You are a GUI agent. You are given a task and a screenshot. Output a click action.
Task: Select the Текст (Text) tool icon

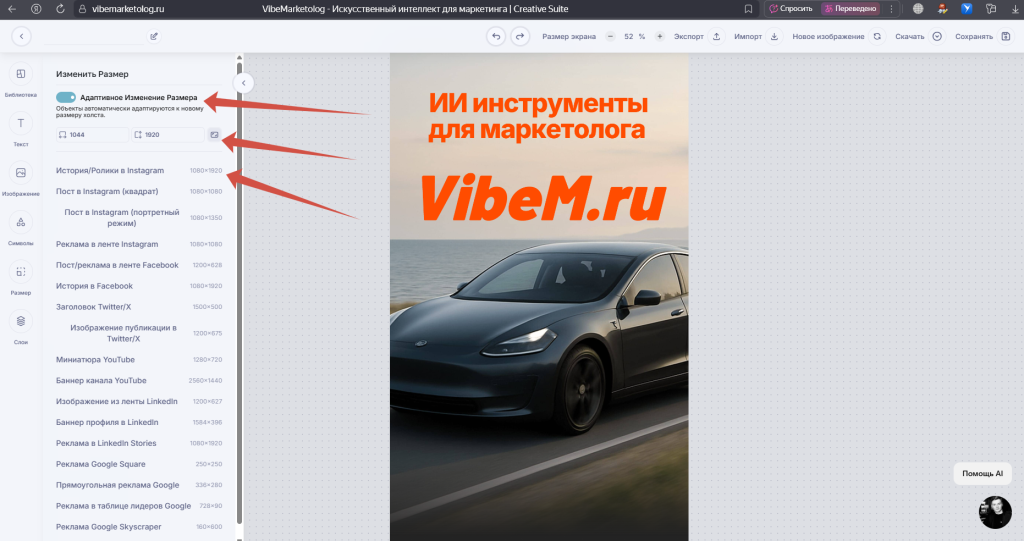21,124
